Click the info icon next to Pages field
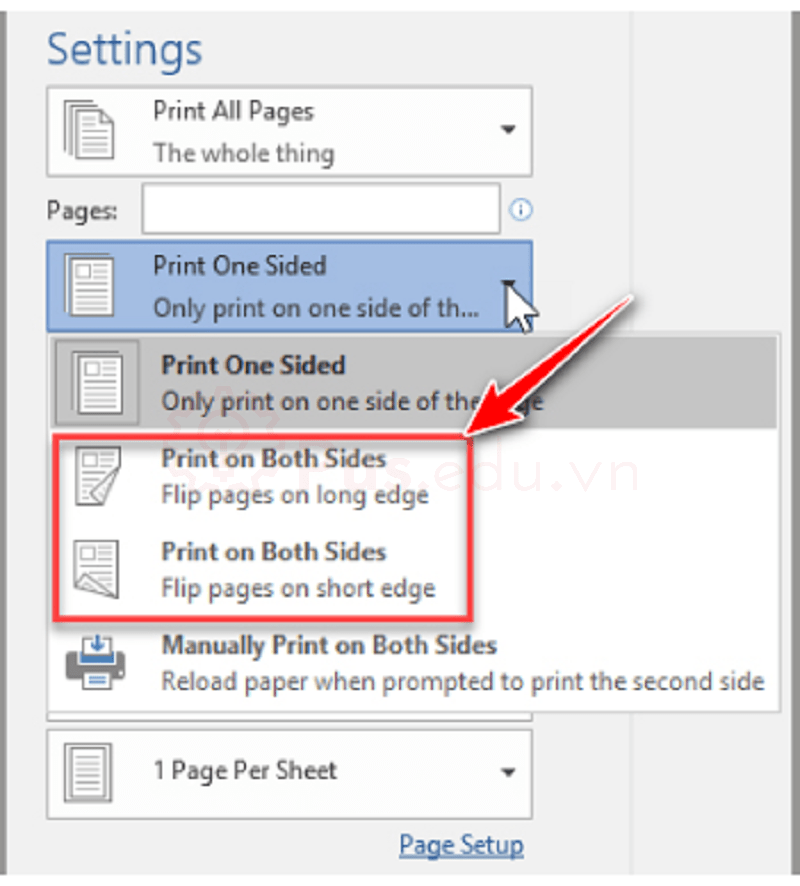 point(521,210)
